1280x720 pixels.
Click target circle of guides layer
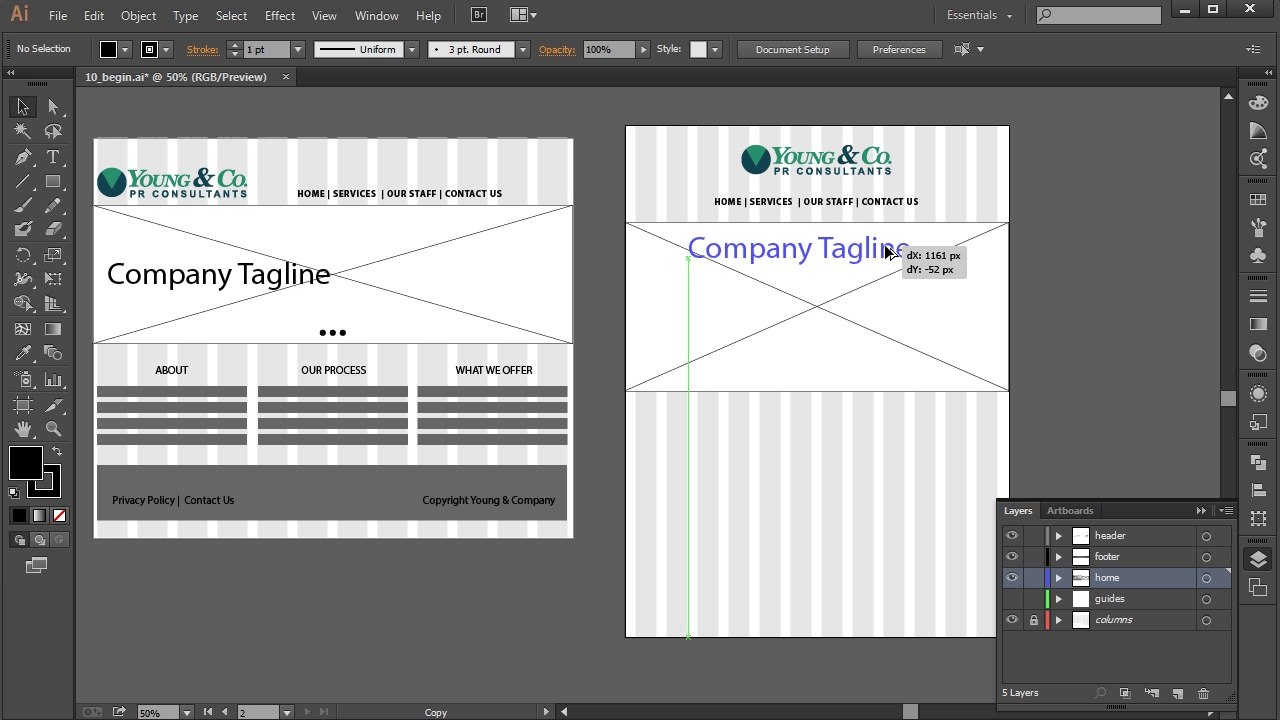1206,599
